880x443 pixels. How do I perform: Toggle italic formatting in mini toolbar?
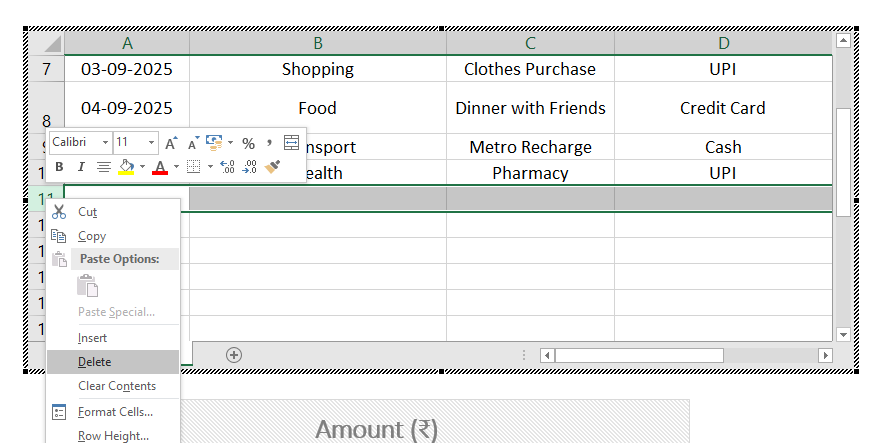80,167
